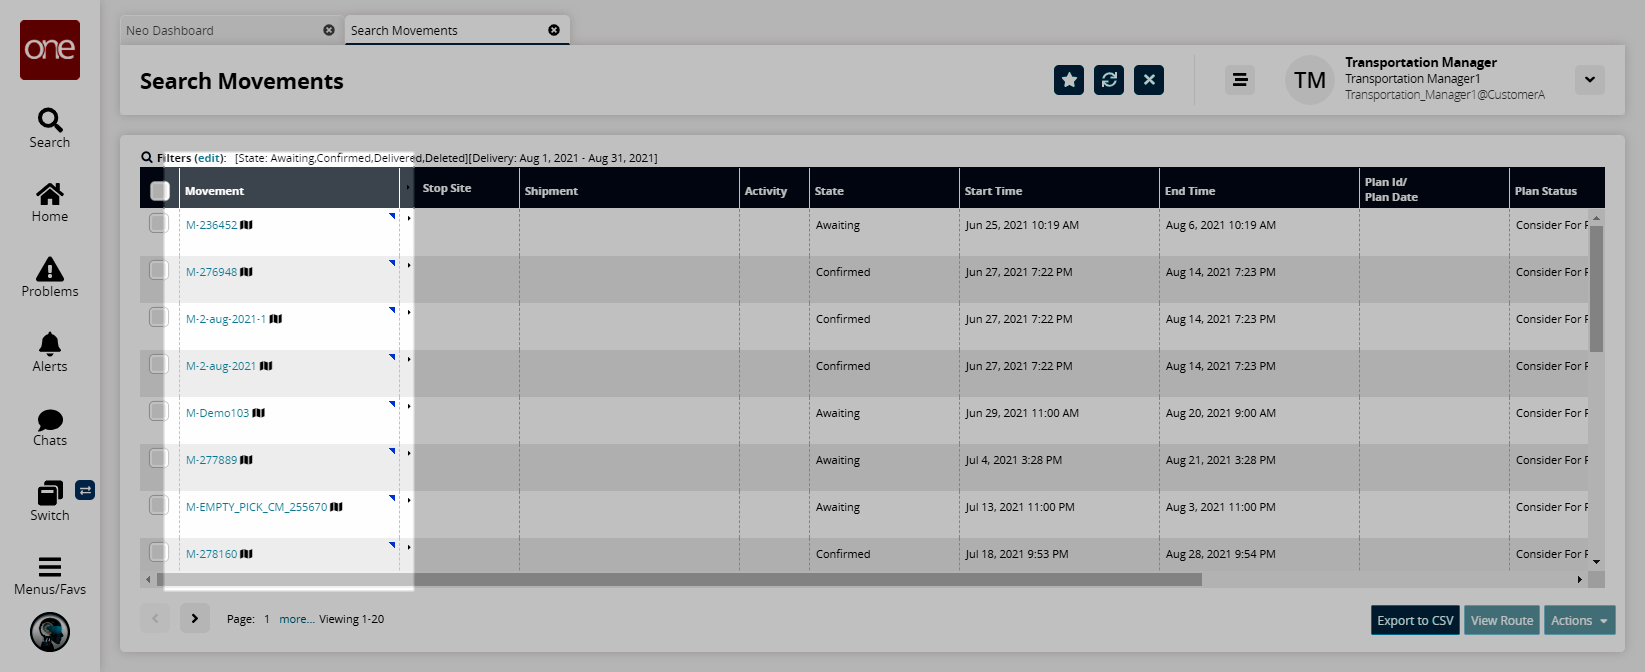Check the row M-EMPTY_PICK_CM_255670 checkbox
The image size is (1645, 672).
click(159, 505)
